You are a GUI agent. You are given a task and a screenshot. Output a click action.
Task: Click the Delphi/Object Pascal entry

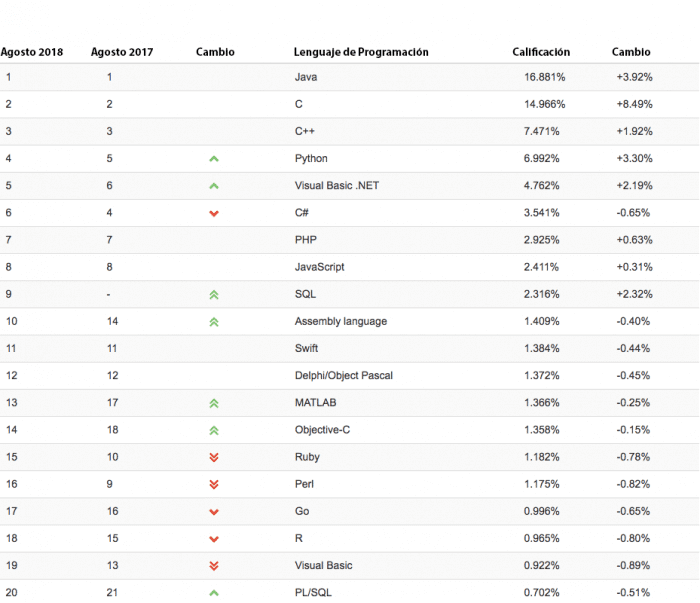coord(344,376)
